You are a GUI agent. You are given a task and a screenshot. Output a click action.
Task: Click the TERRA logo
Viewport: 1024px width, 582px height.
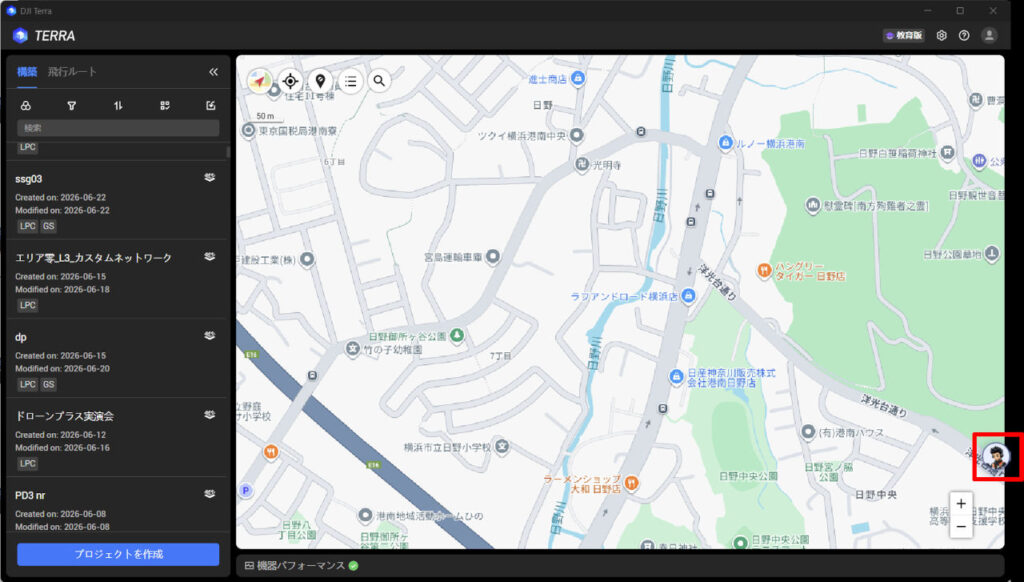click(x=44, y=35)
